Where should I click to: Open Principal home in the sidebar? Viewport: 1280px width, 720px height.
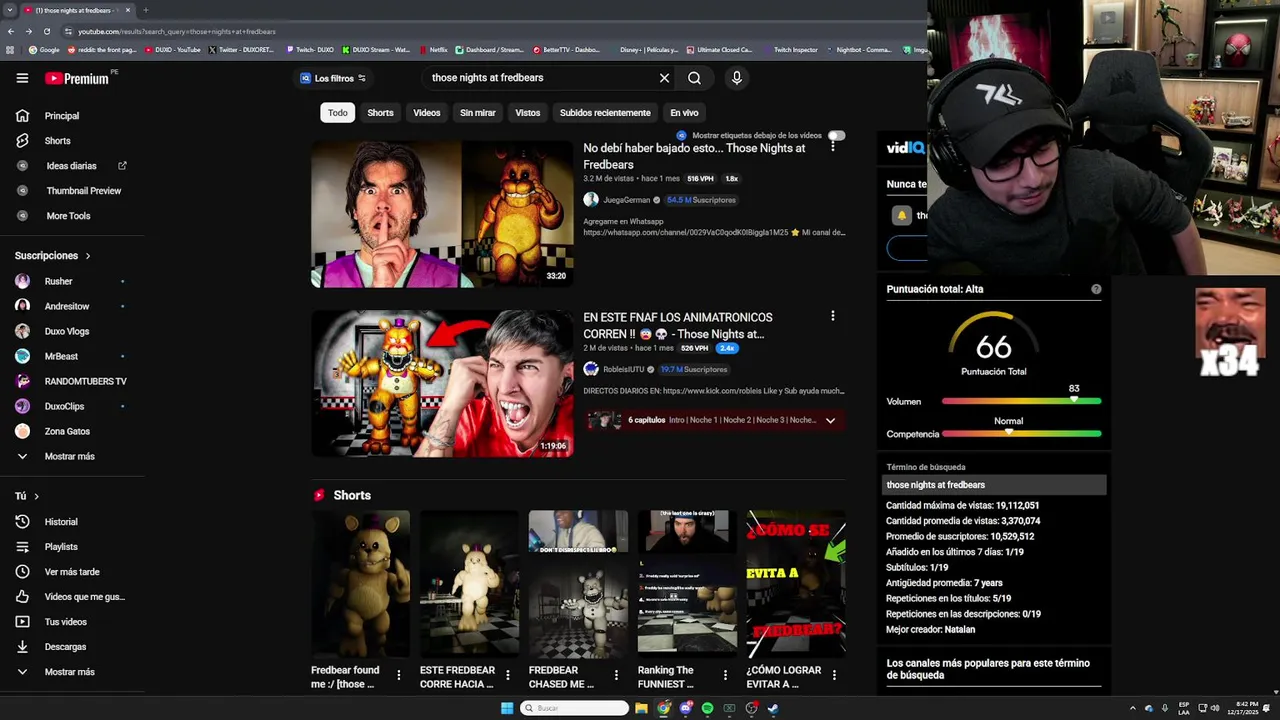click(x=61, y=116)
